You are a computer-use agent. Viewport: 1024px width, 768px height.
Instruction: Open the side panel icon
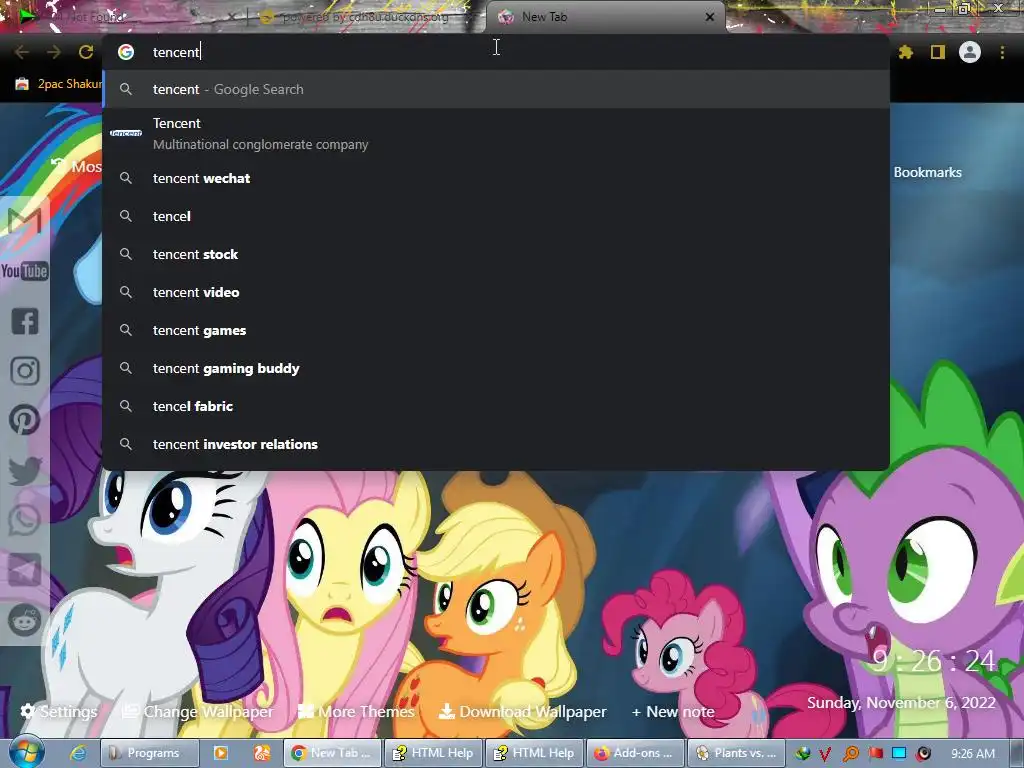coord(938,52)
